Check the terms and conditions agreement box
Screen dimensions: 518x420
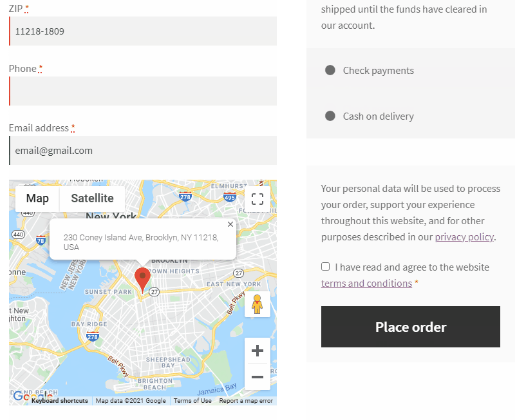[325, 267]
